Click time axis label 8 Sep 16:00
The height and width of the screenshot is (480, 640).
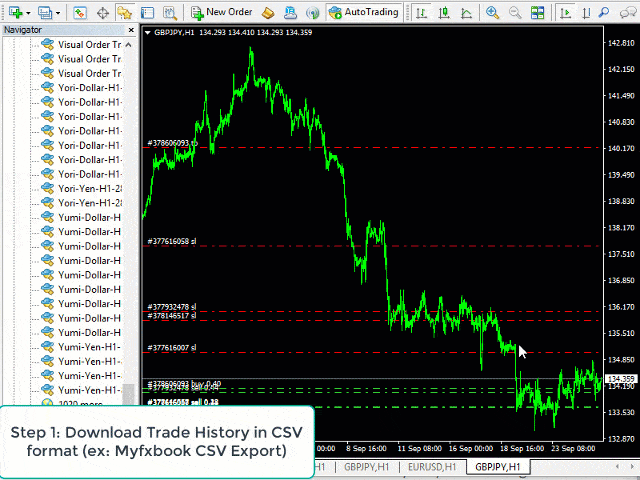tap(366, 448)
